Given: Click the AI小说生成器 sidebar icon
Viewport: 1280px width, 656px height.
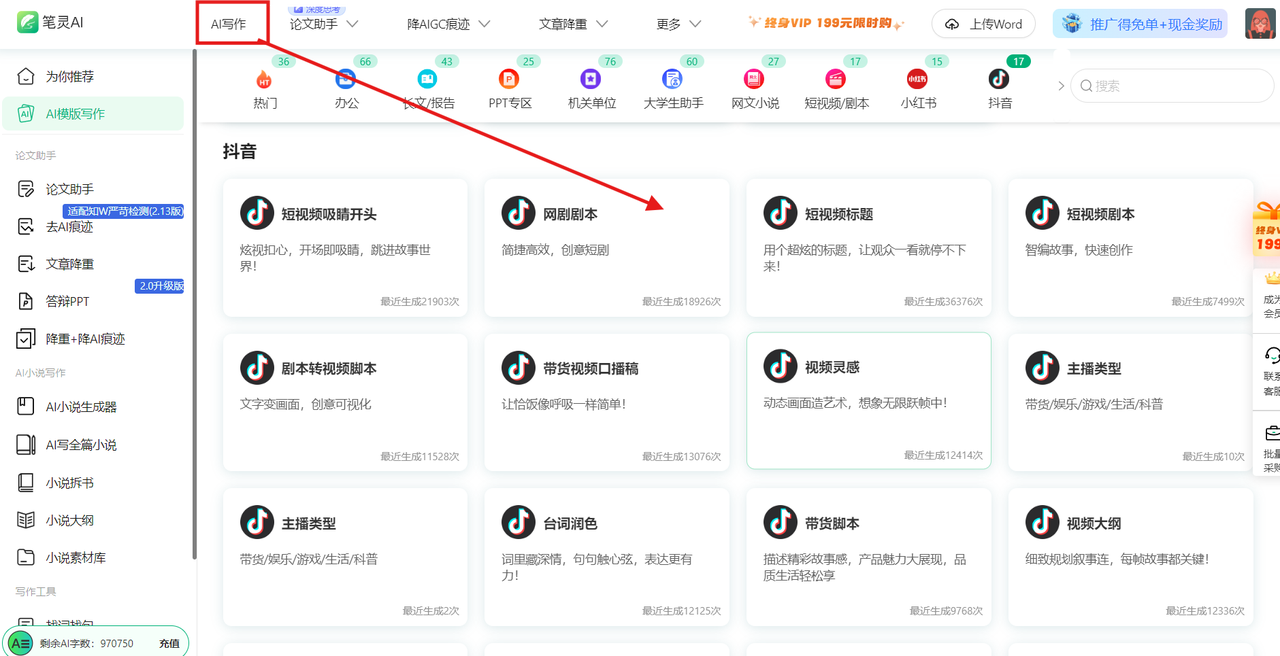Looking at the screenshot, I should (x=26, y=407).
